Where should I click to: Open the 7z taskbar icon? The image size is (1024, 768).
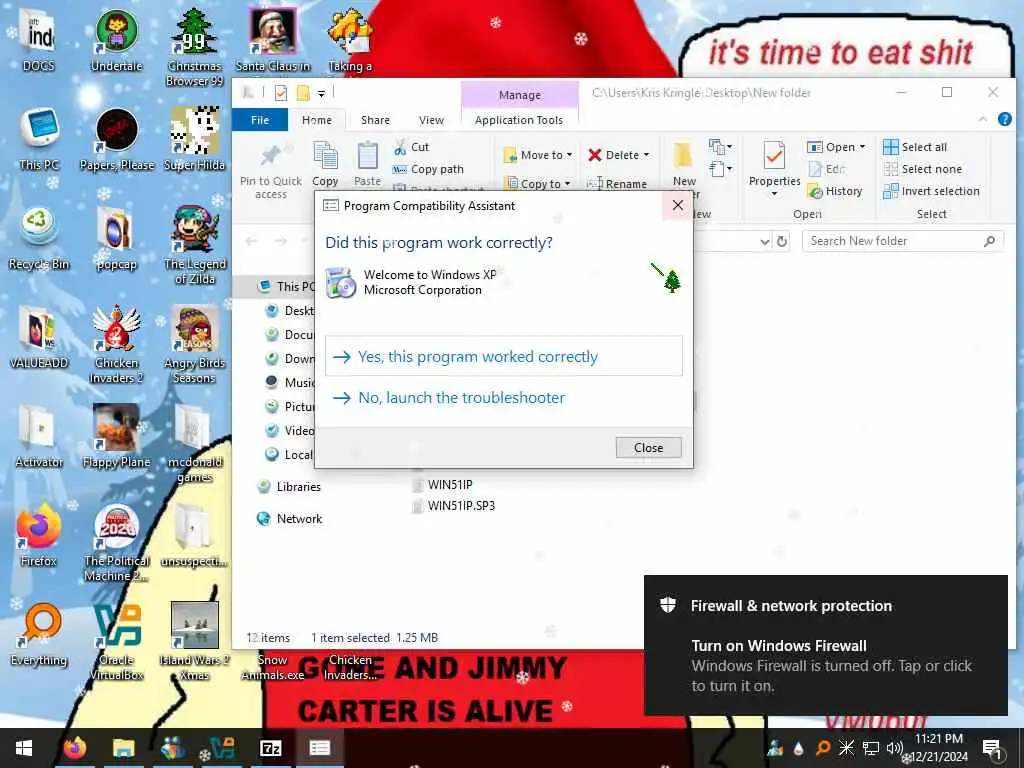(x=270, y=748)
